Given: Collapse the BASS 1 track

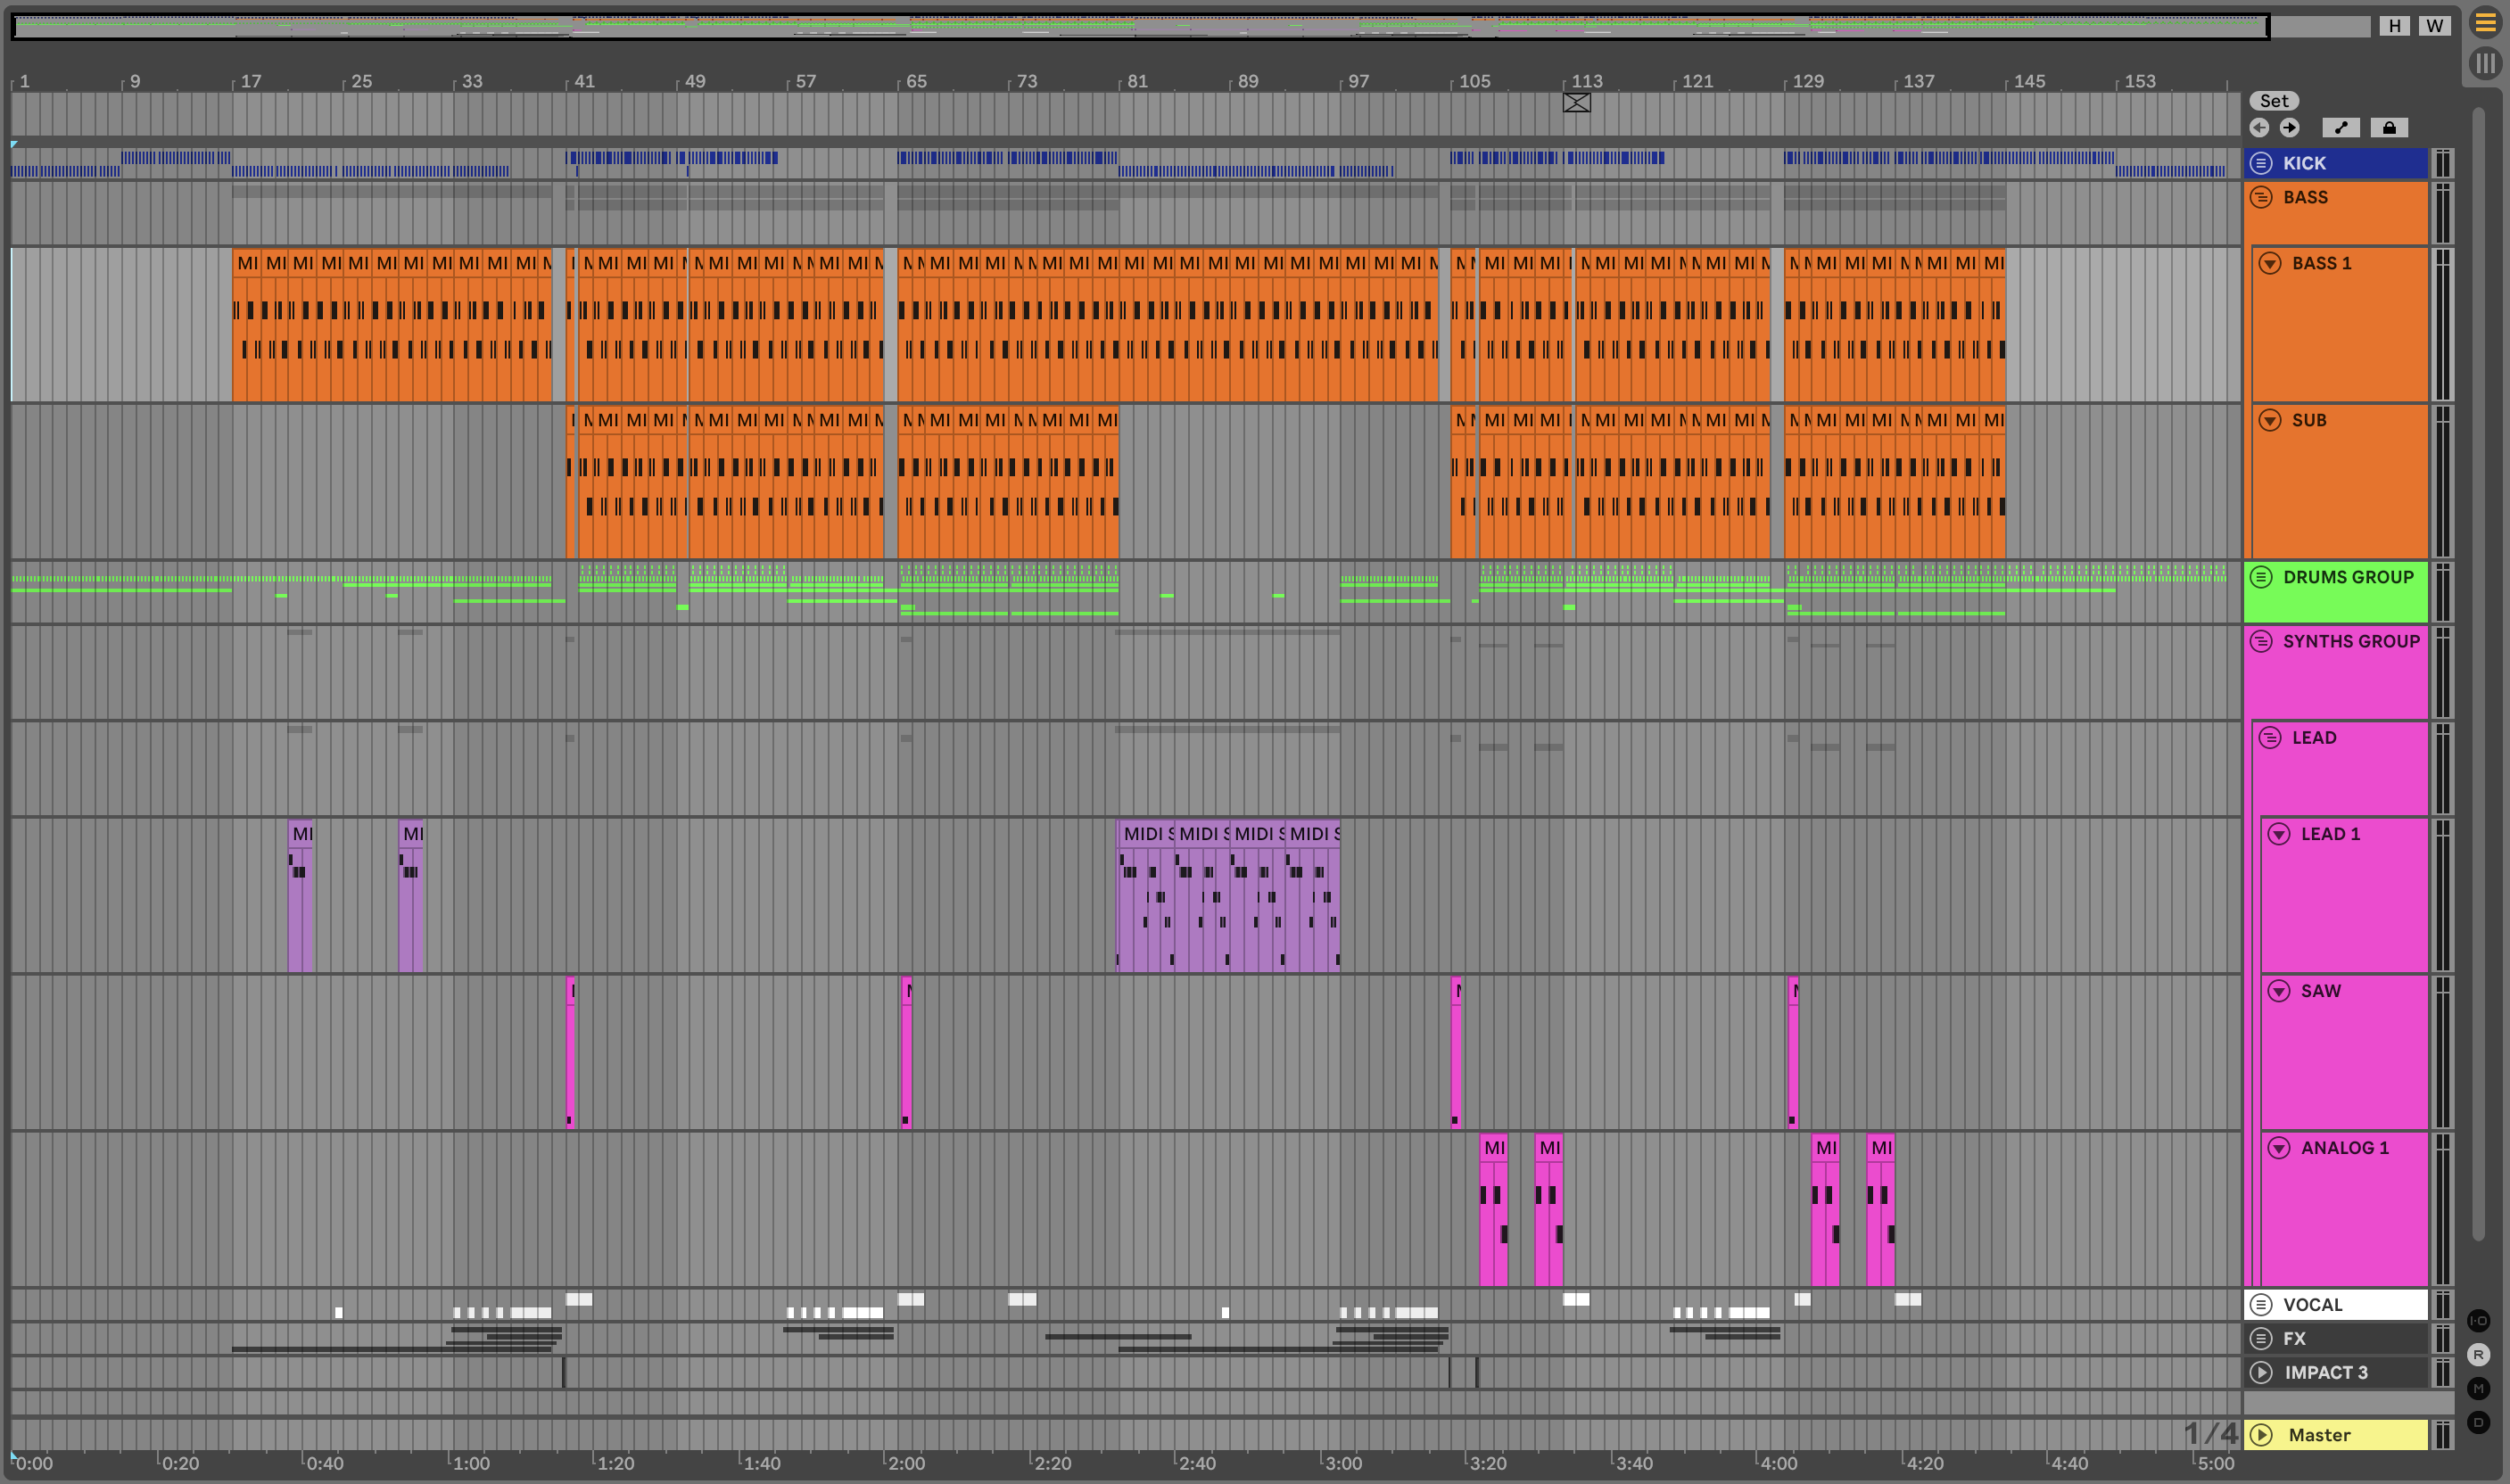Looking at the screenshot, I should click(2270, 263).
